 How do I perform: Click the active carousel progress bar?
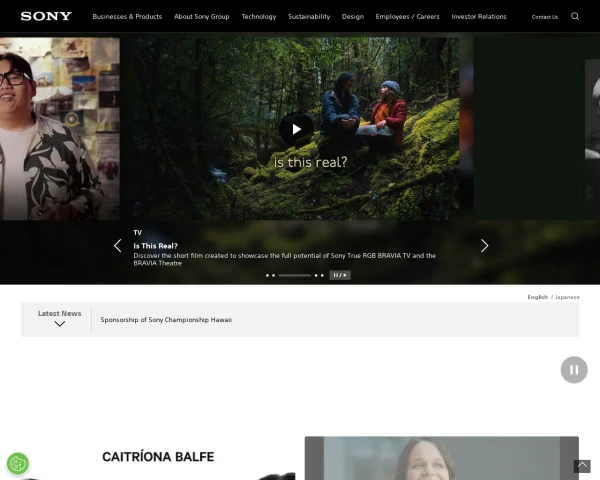pos(295,275)
